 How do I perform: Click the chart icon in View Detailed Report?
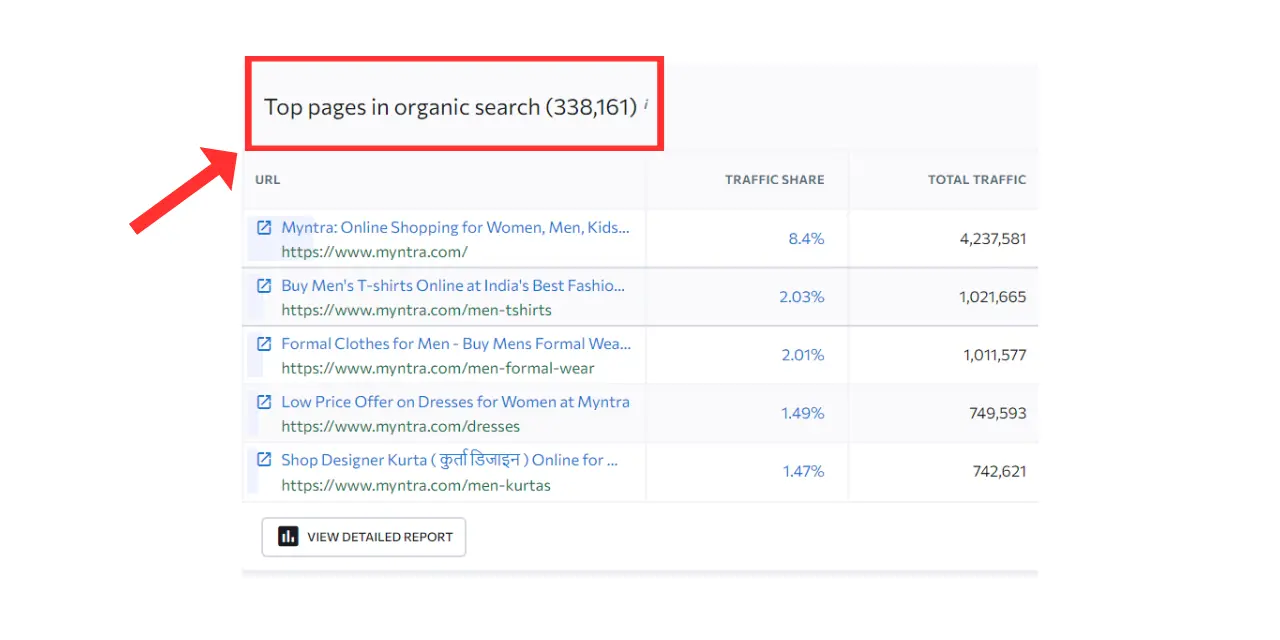288,537
